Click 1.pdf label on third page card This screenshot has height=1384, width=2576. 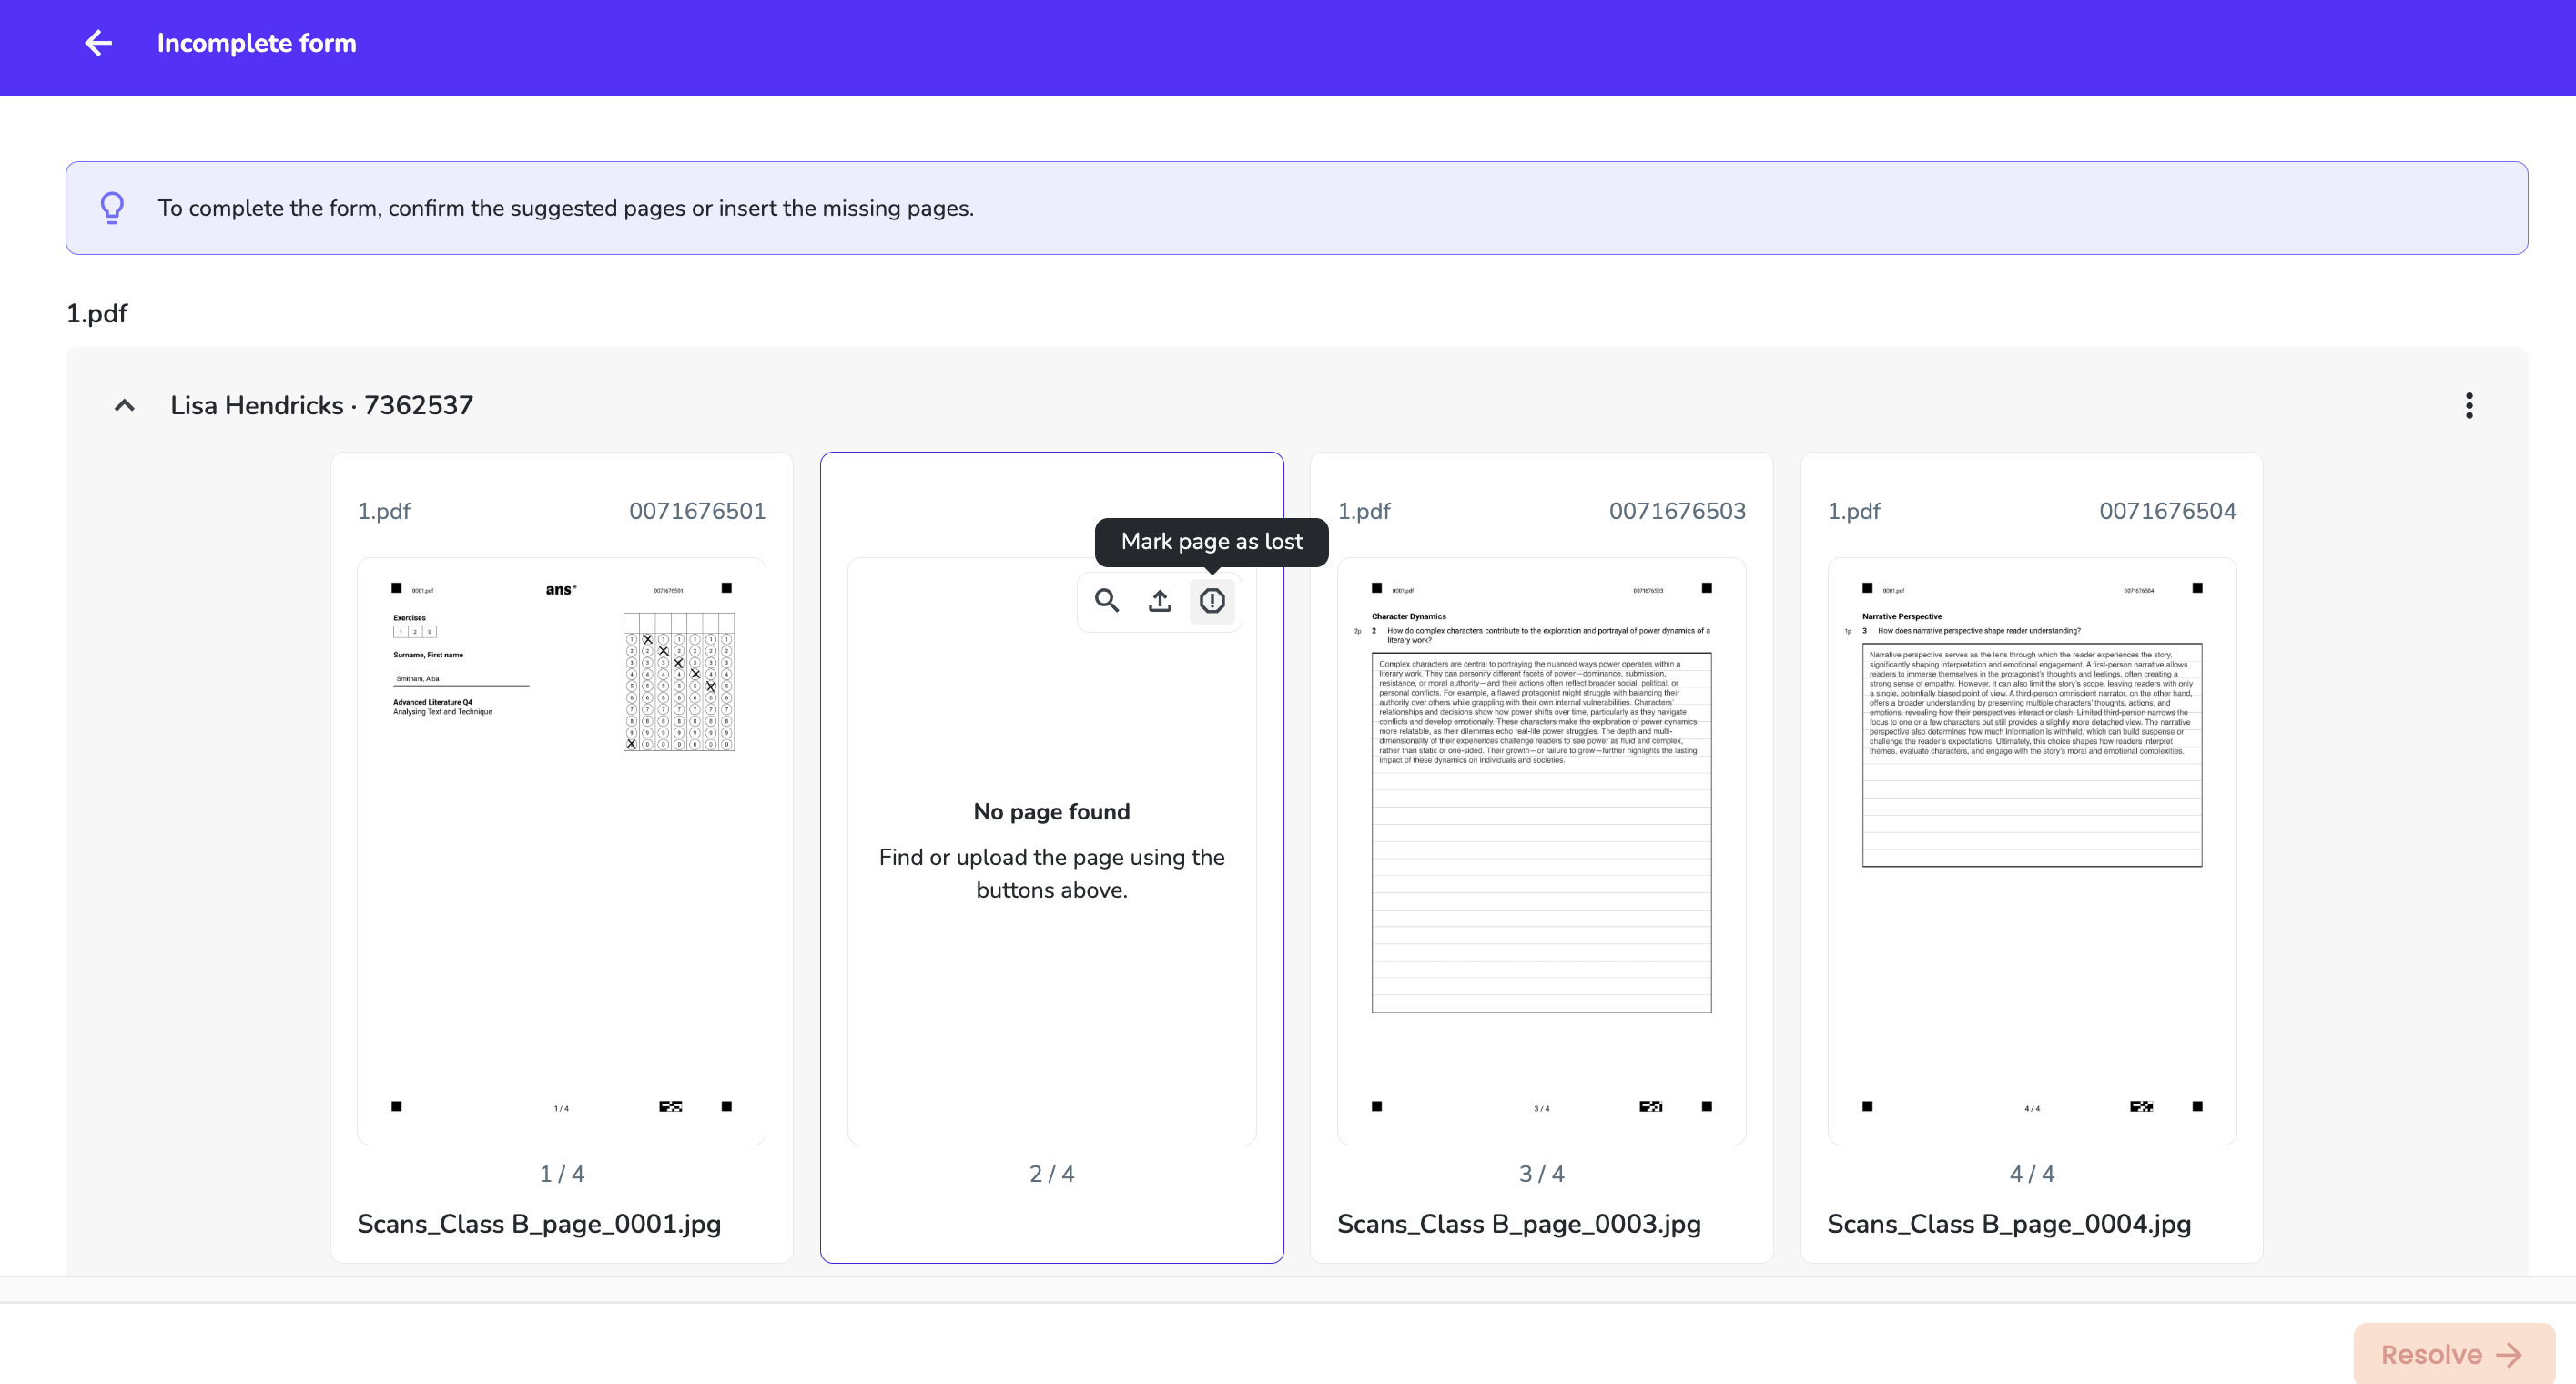(1364, 511)
